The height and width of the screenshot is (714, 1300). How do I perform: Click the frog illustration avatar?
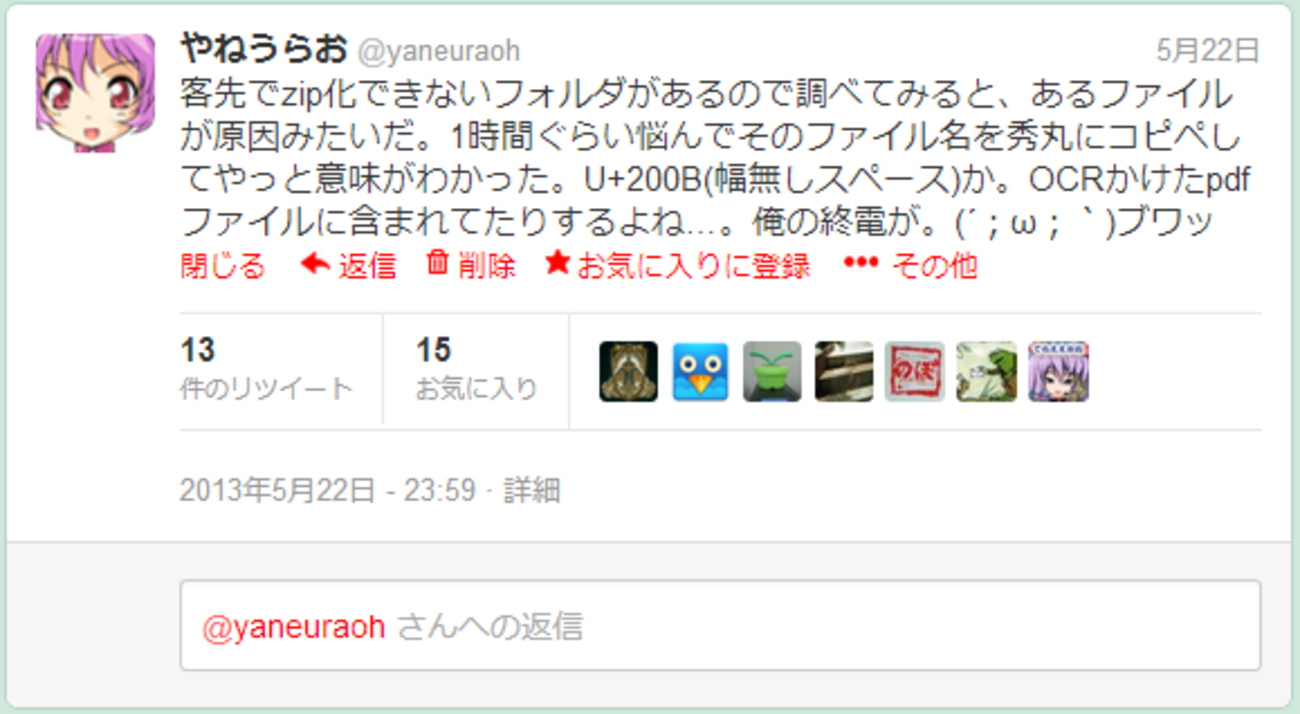[986, 371]
